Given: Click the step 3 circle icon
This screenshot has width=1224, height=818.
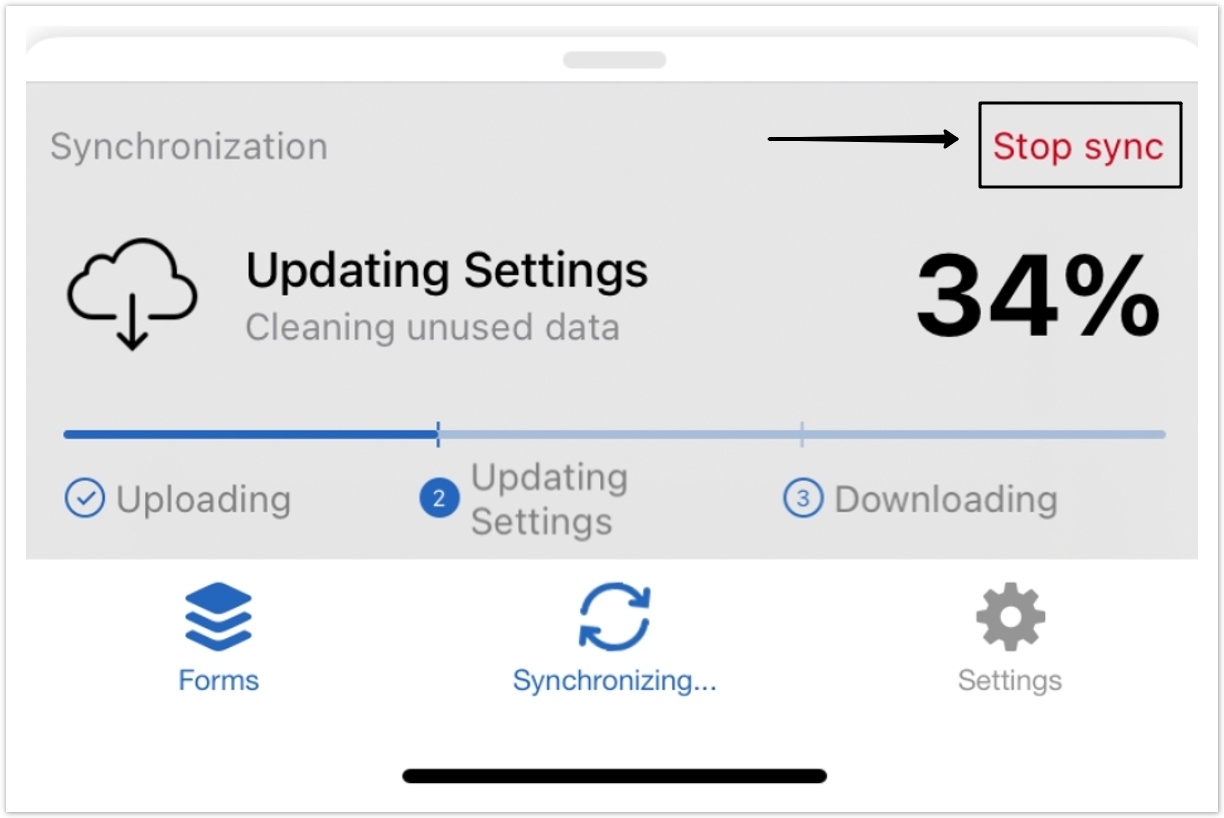Looking at the screenshot, I should coord(802,498).
